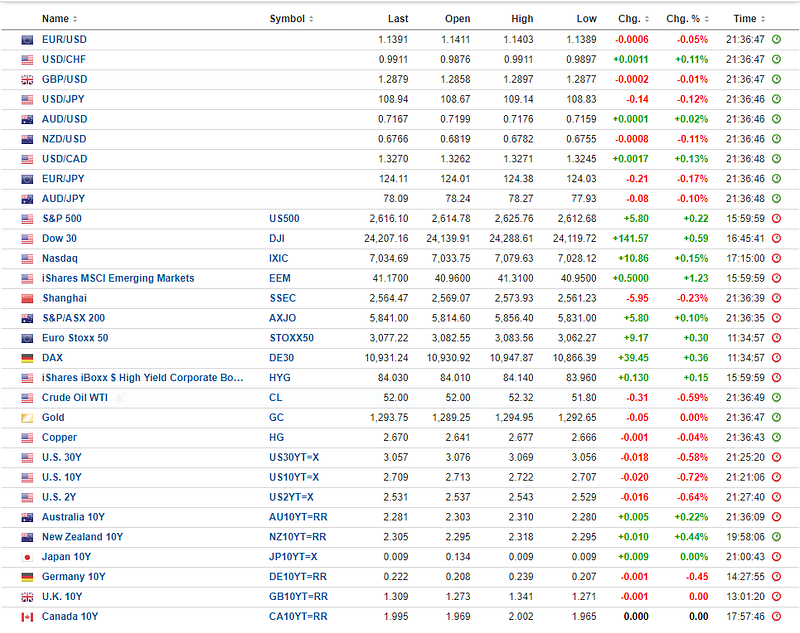This screenshot has width=800, height=633.
Task: Click the Japan flag icon beside Japan 10Y
Action: 27,557
